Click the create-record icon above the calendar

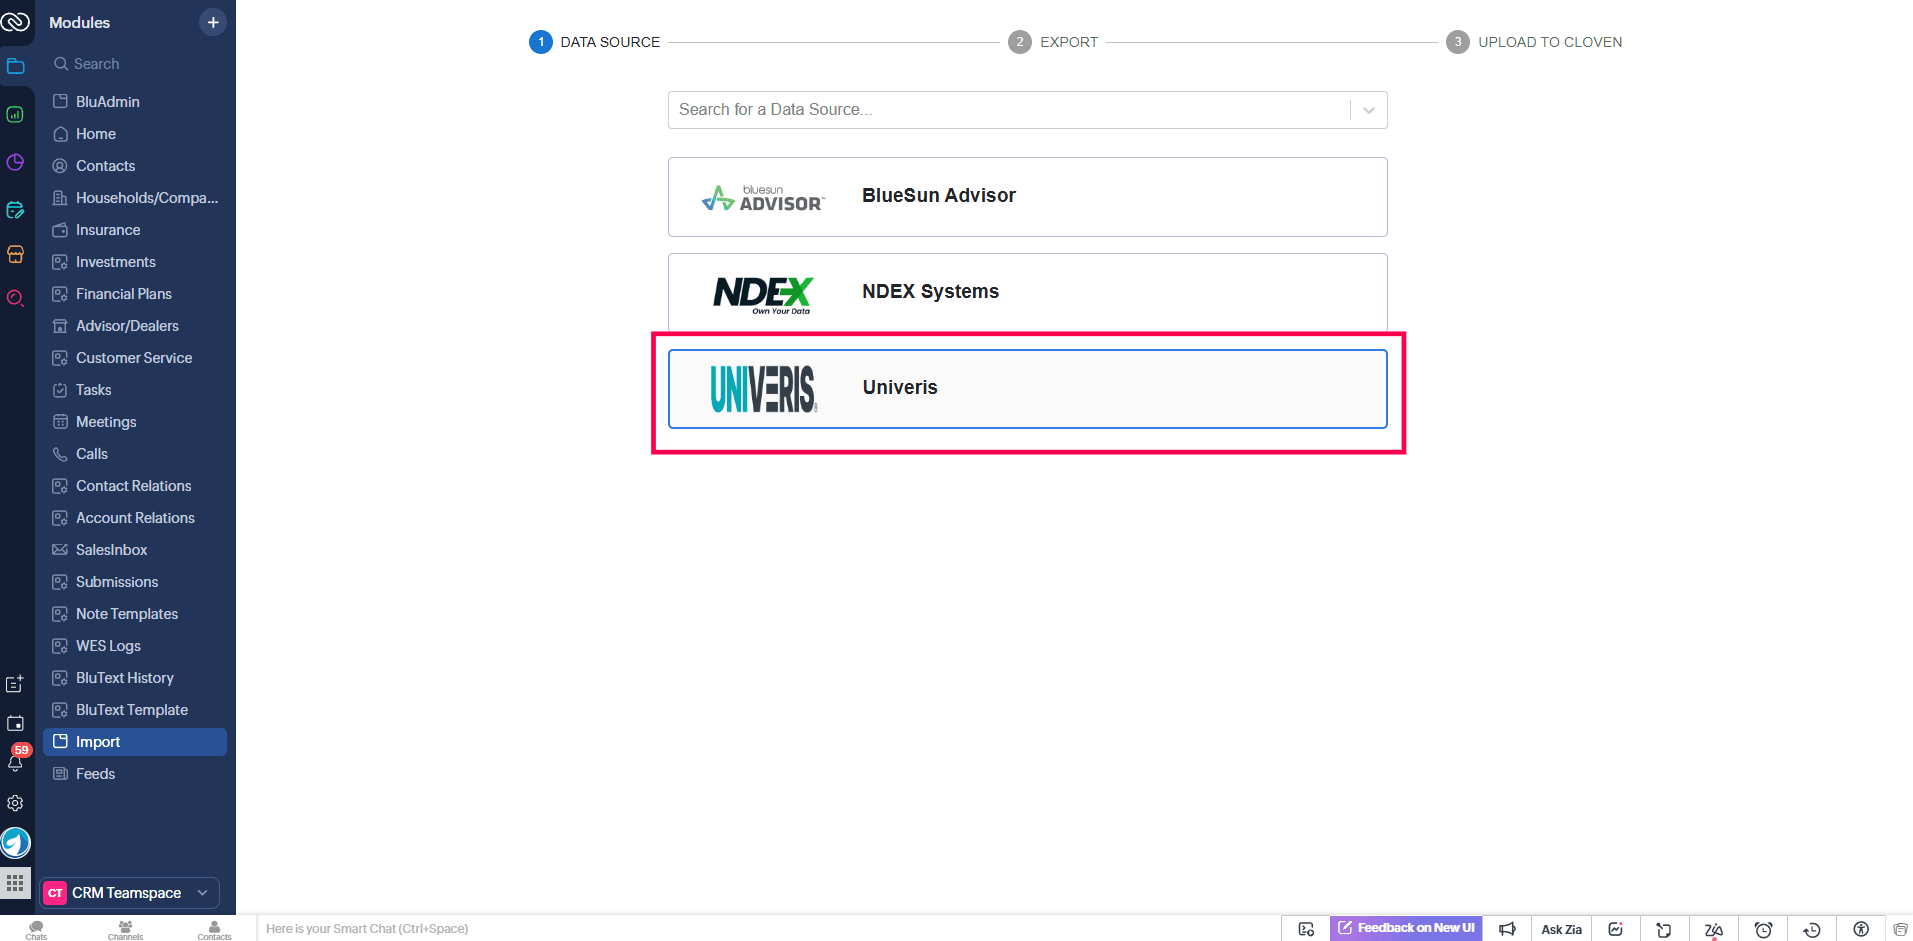coord(15,684)
